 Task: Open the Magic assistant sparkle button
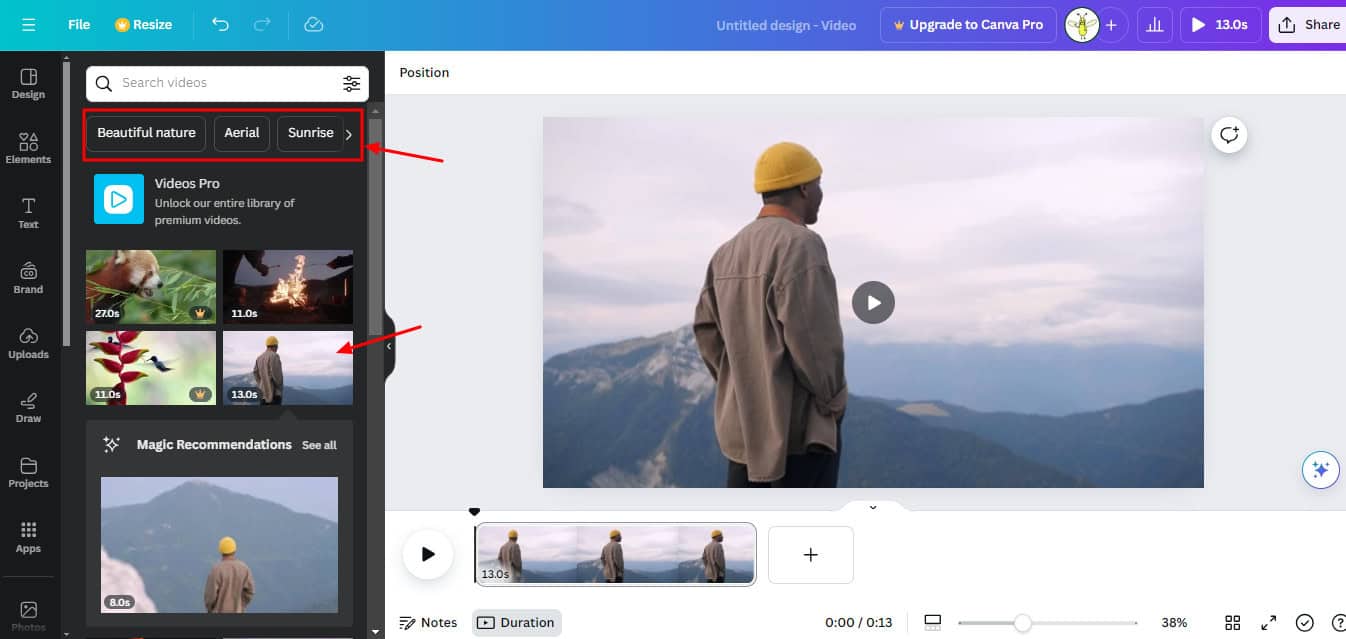(x=1320, y=469)
